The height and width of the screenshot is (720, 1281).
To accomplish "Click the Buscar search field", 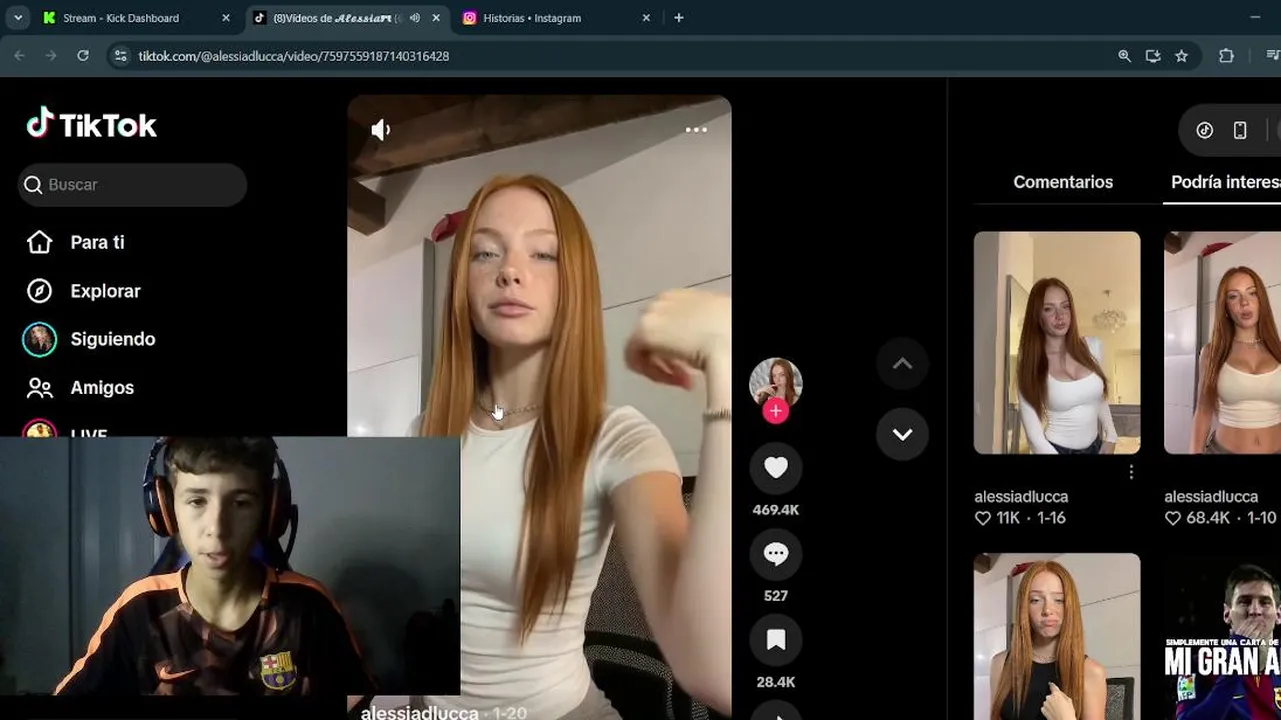I will click(132, 185).
